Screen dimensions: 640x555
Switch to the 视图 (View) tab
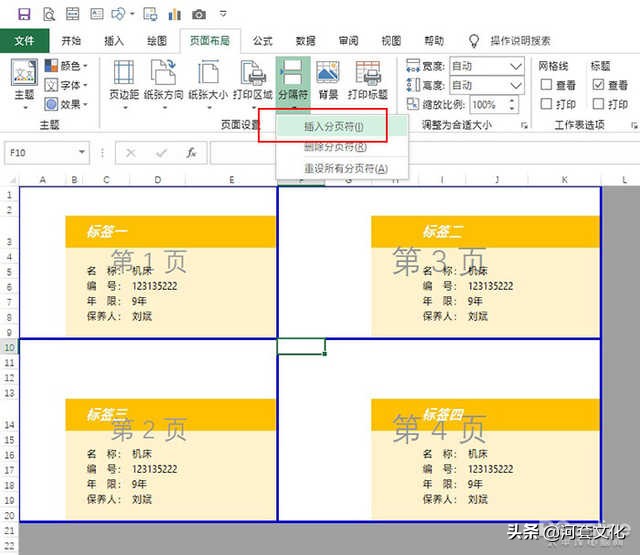click(391, 41)
